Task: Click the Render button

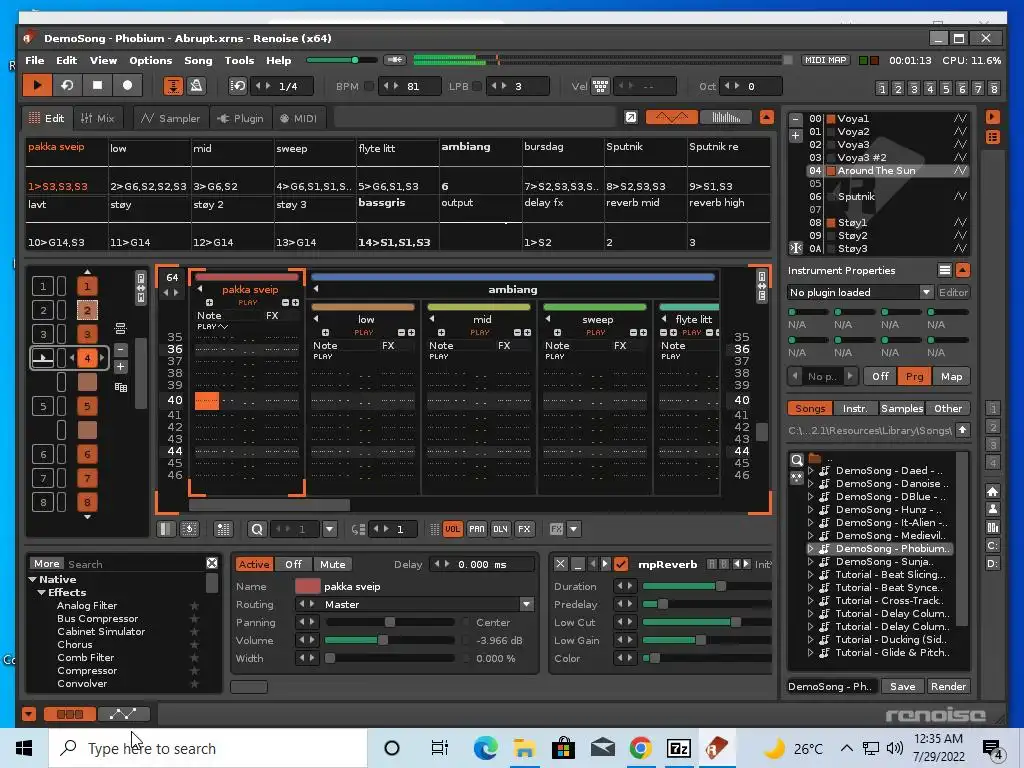Action: tap(948, 686)
